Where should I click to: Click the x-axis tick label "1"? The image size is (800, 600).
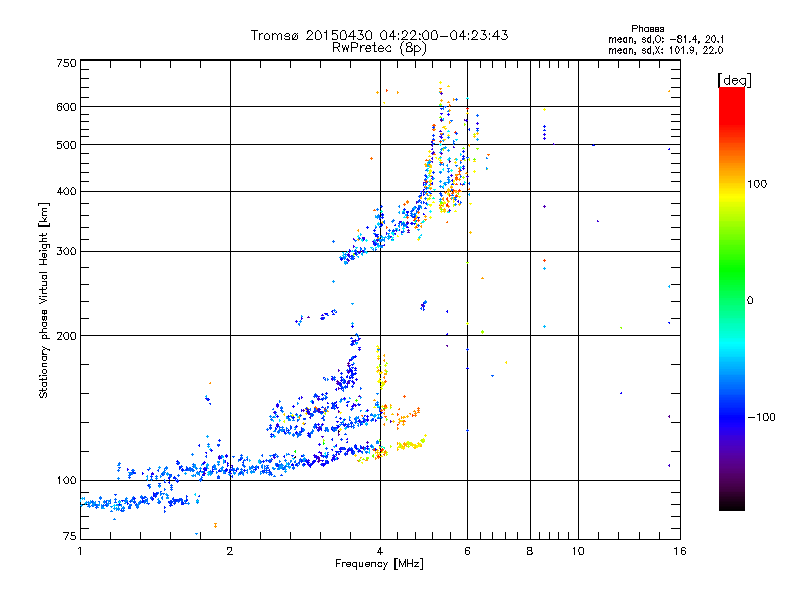(80, 551)
